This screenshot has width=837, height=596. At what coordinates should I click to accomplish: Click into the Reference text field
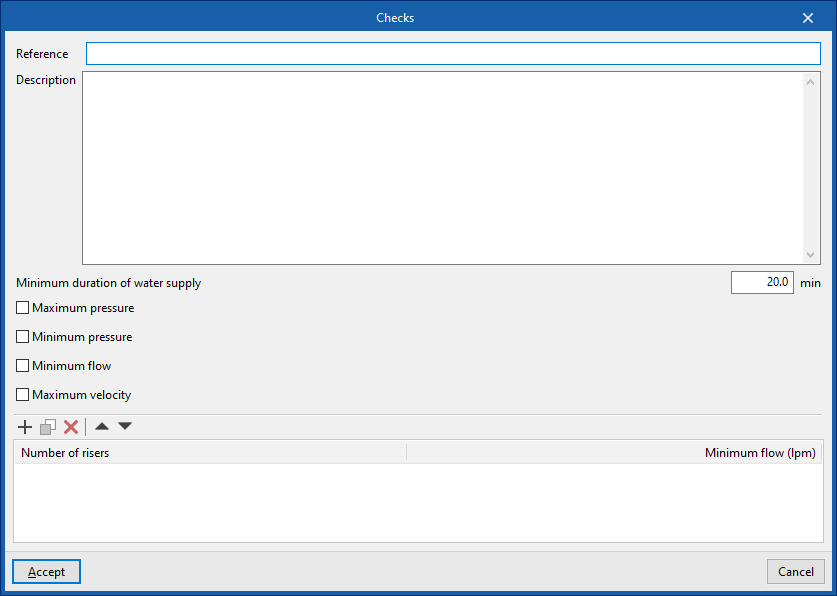(452, 54)
